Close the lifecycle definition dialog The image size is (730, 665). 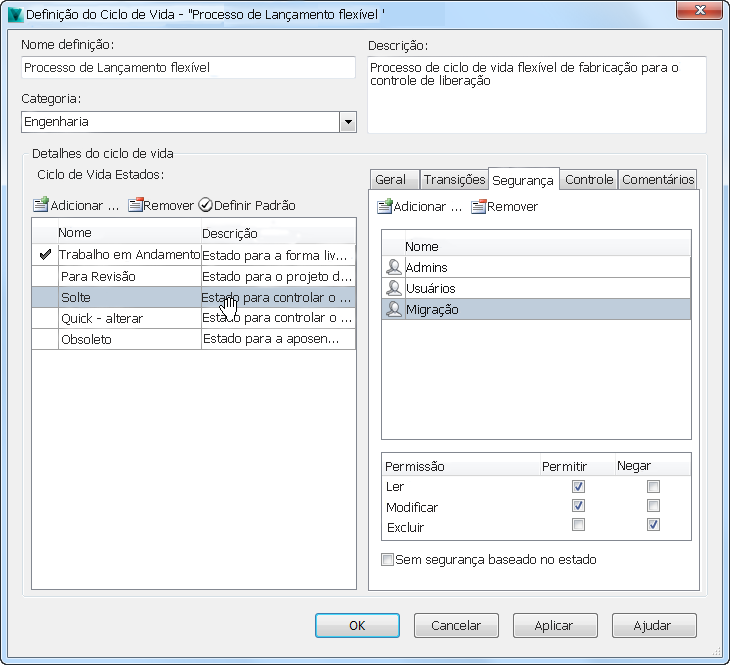(700, 10)
